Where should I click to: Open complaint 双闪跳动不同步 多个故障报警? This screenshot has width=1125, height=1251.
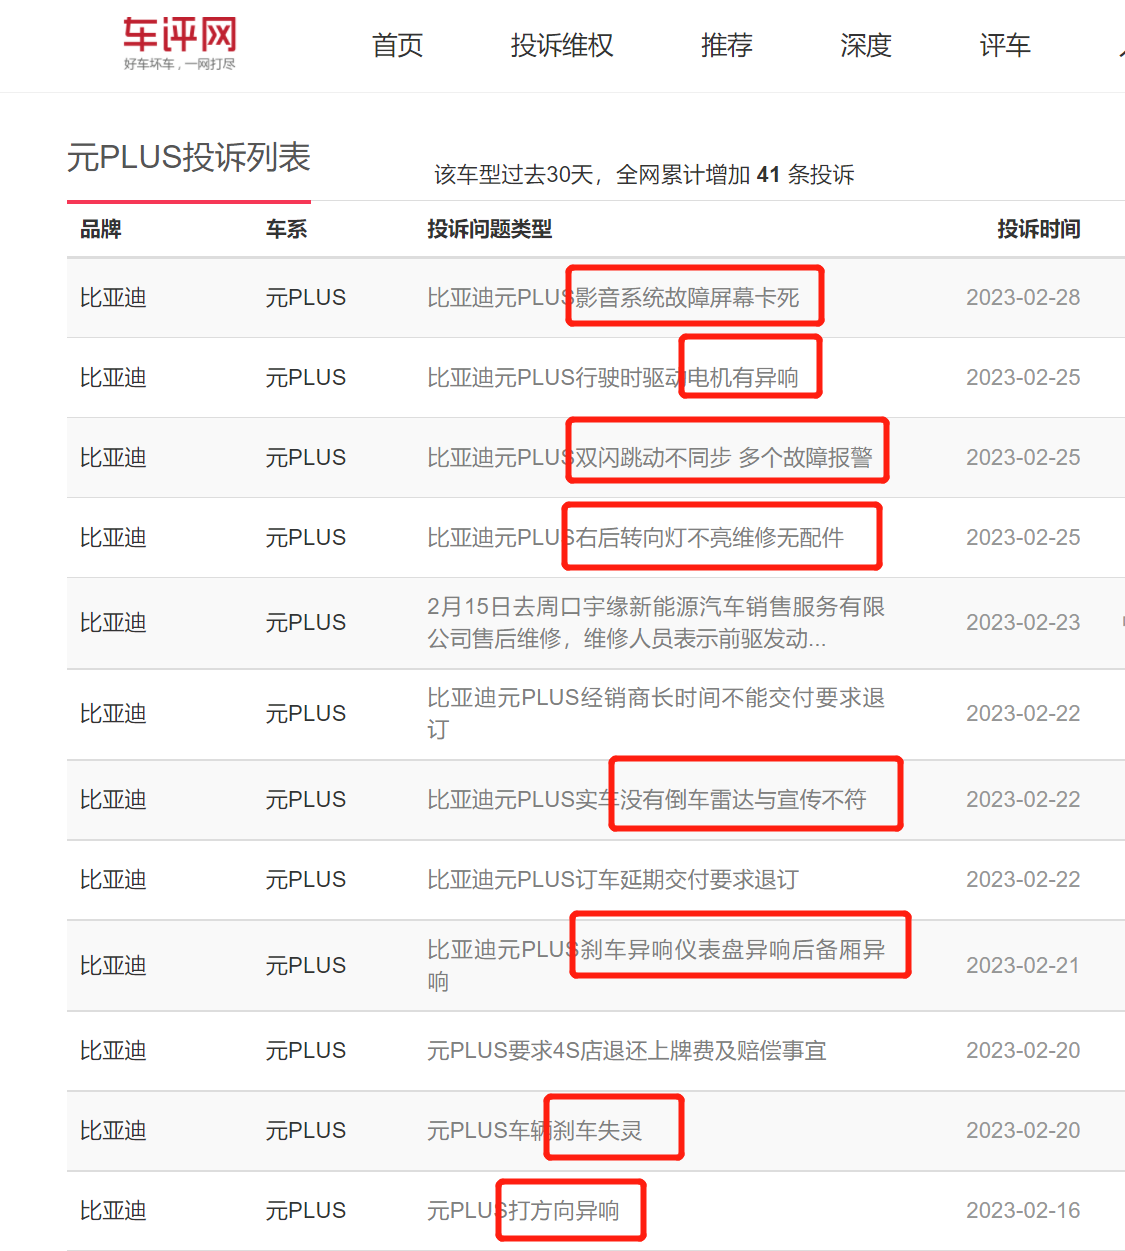(x=650, y=457)
